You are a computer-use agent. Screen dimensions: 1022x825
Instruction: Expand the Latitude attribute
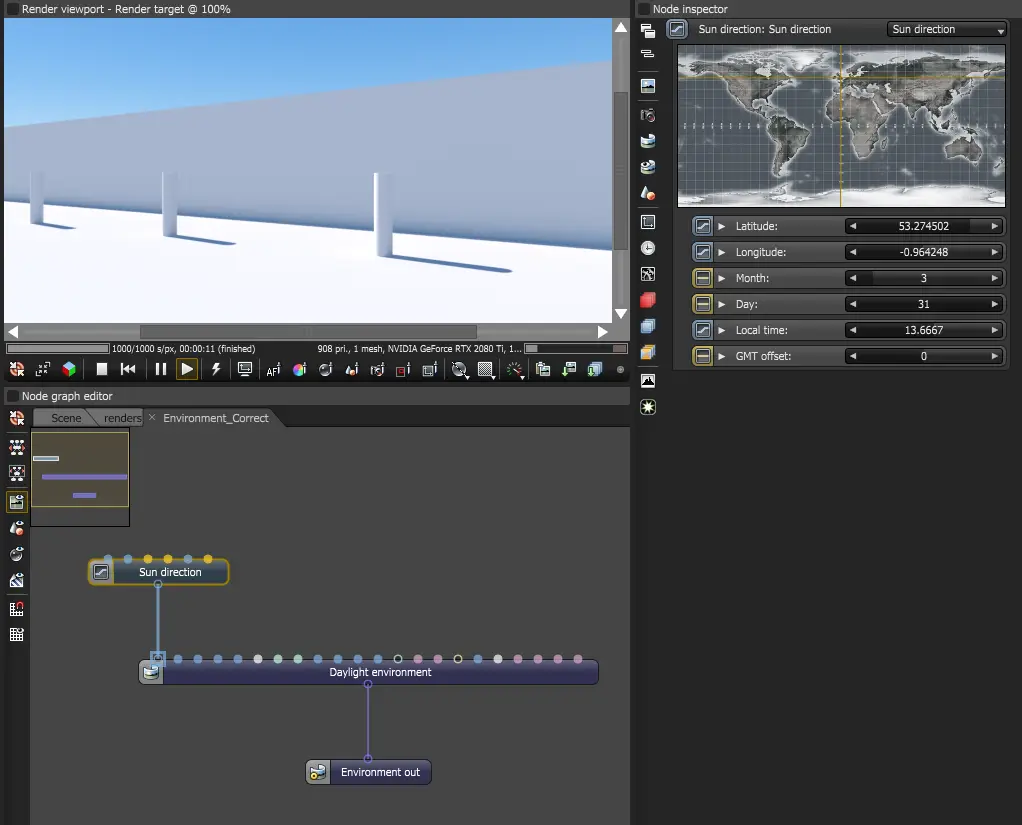point(722,226)
